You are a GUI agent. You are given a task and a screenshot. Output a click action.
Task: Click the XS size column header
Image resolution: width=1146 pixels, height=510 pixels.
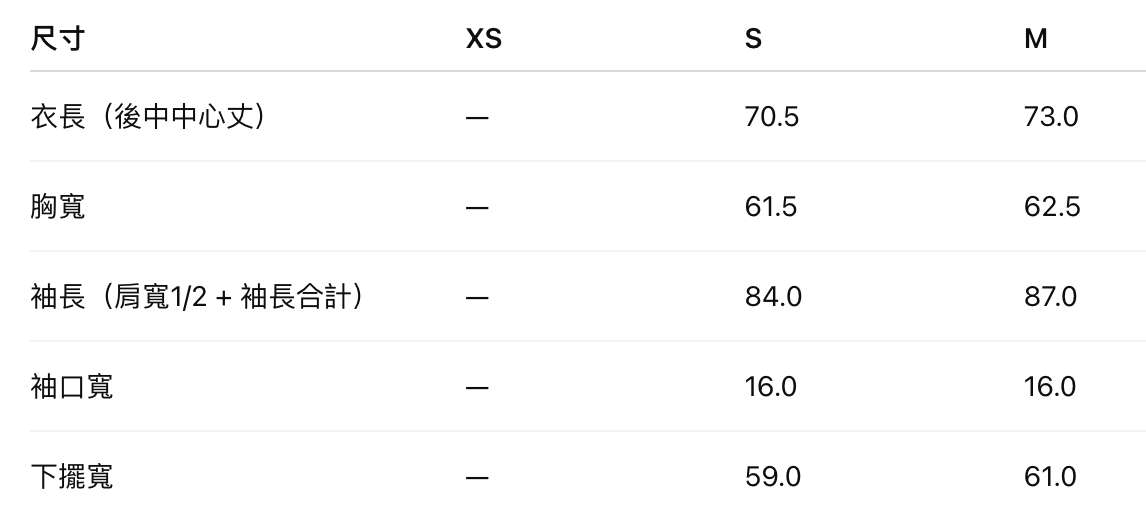pyautogui.click(x=484, y=39)
